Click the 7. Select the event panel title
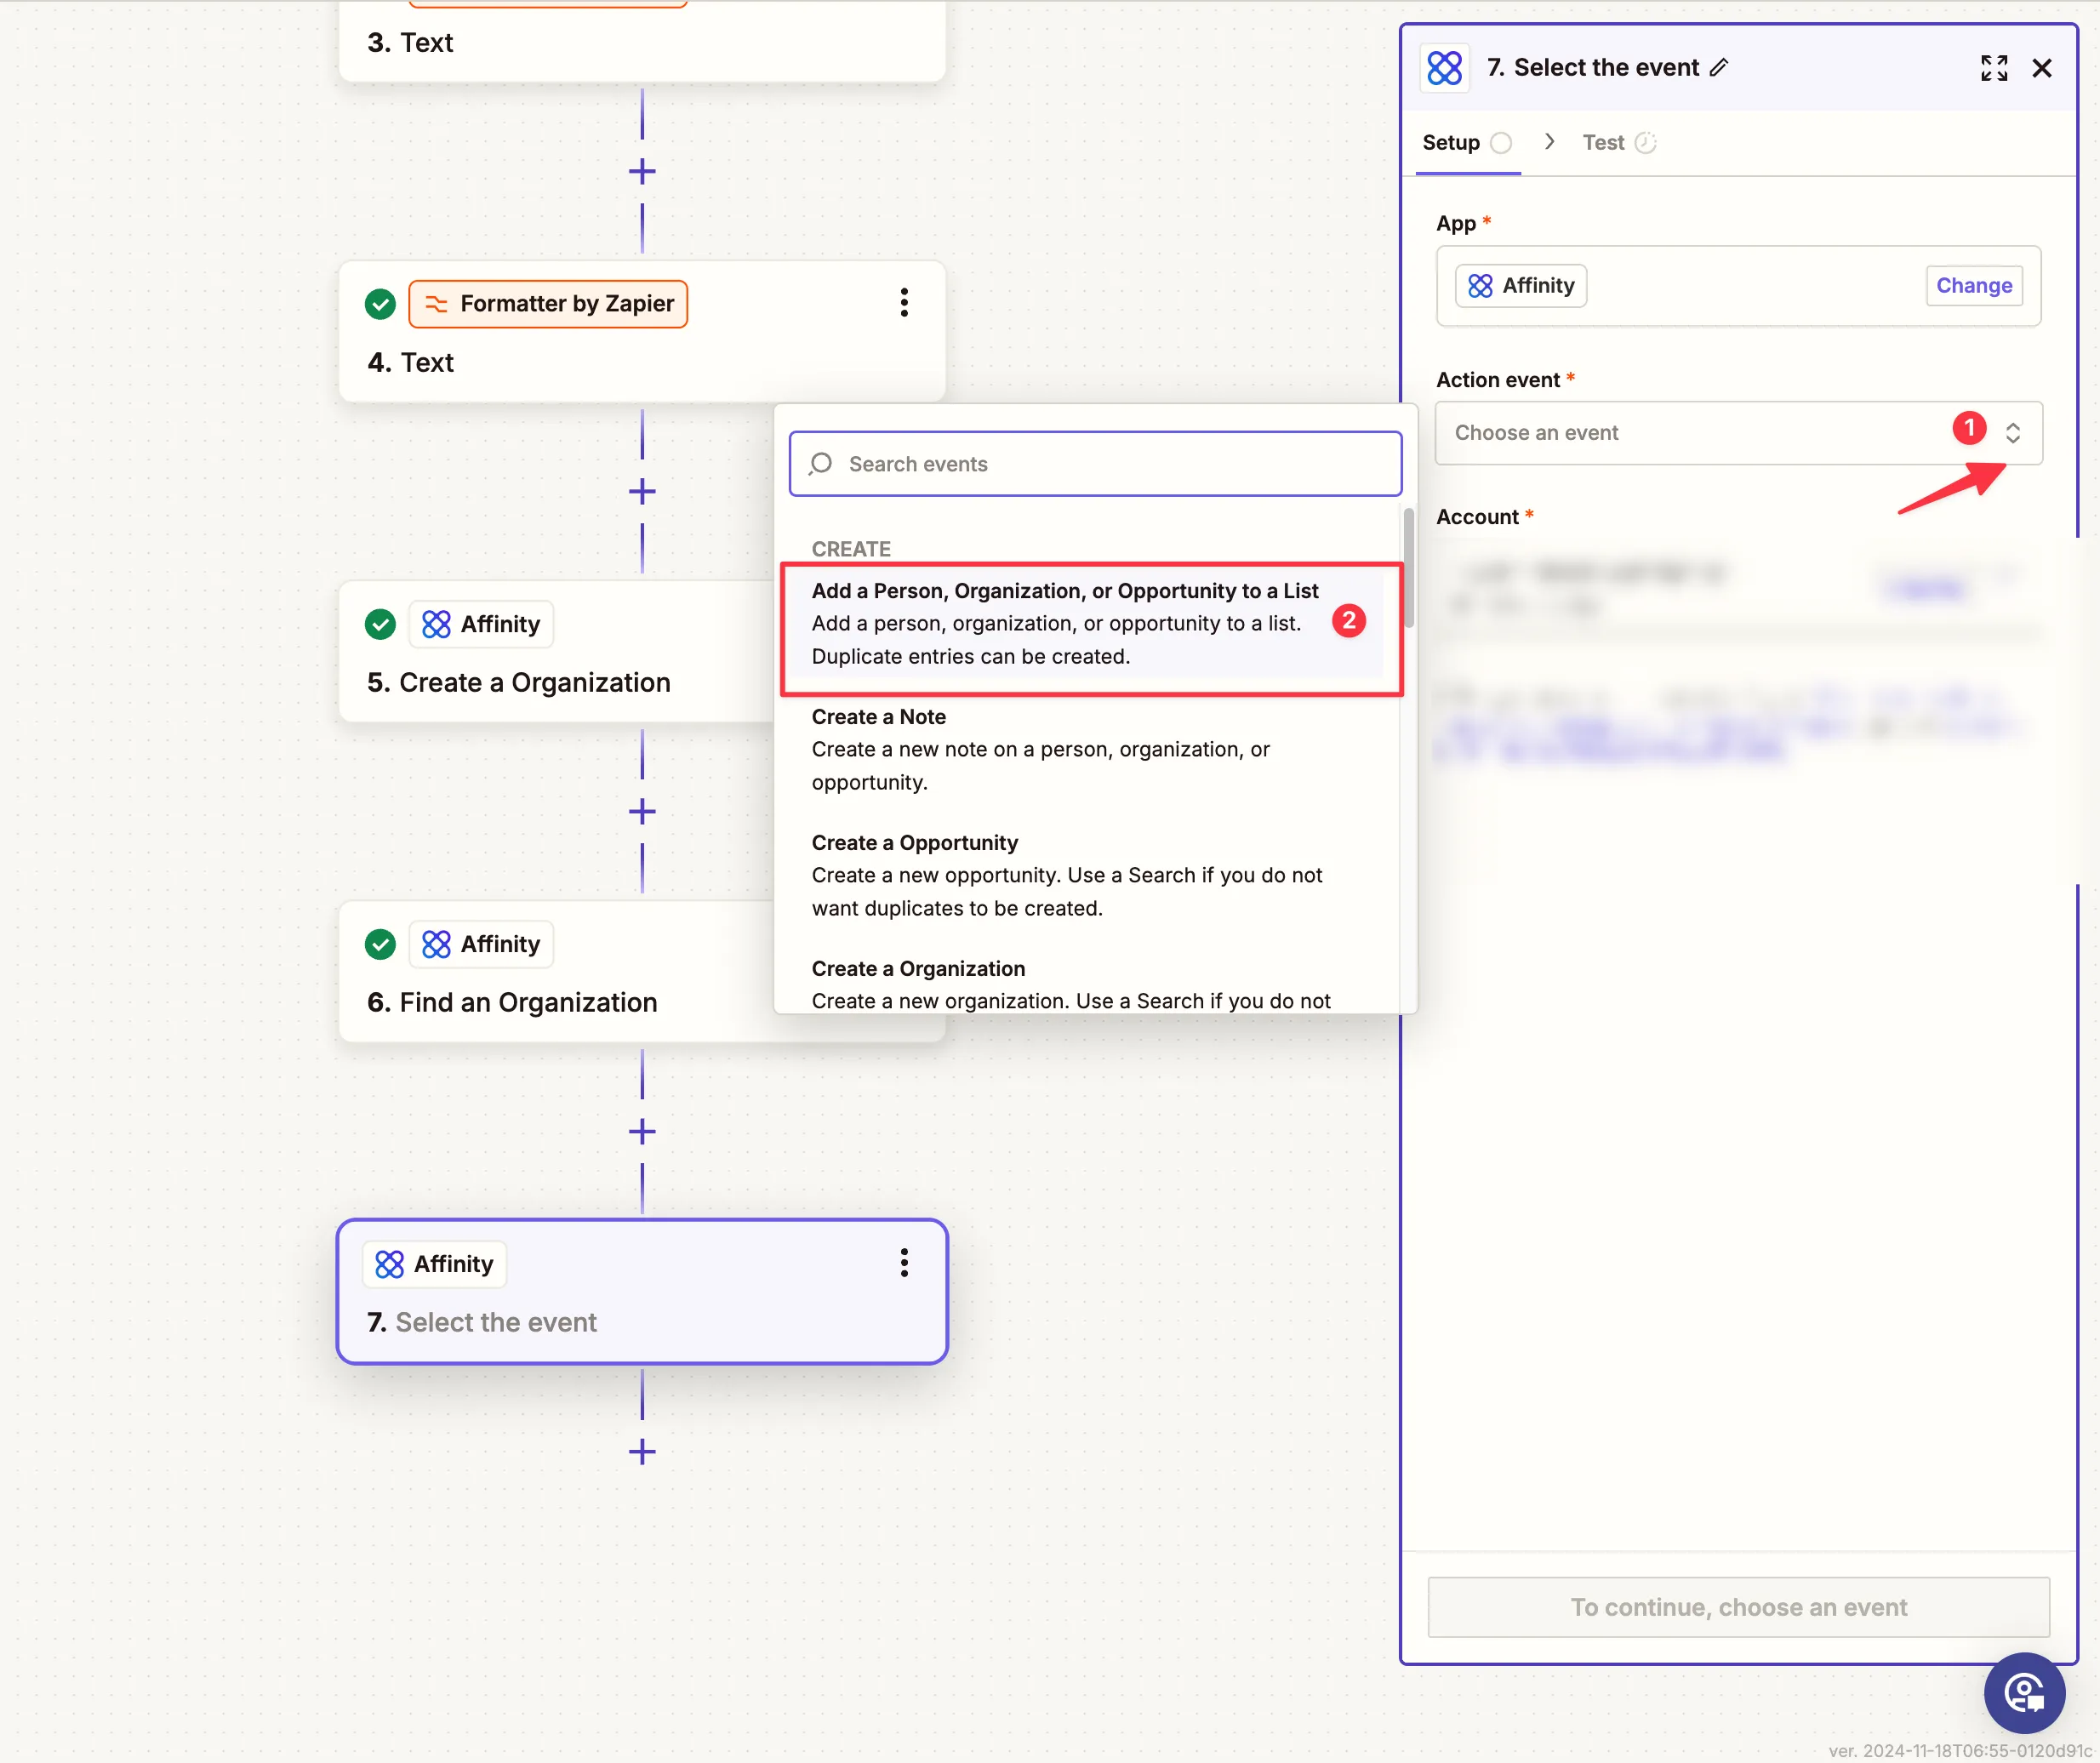 click(1592, 68)
